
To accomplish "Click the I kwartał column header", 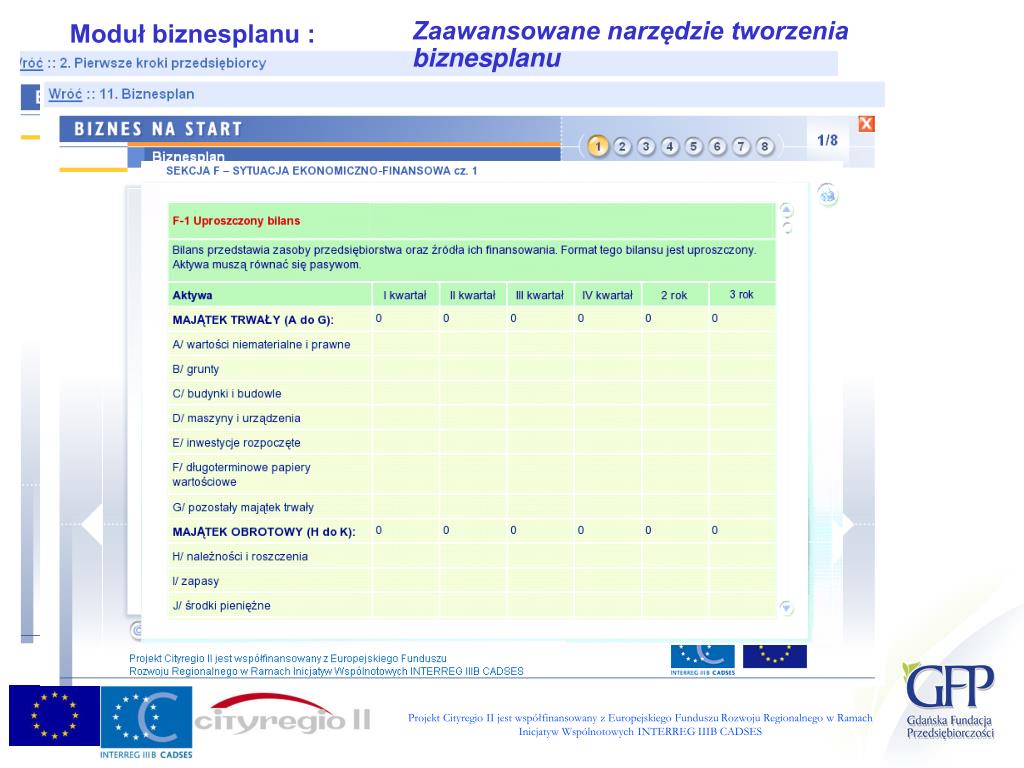I will click(x=405, y=295).
